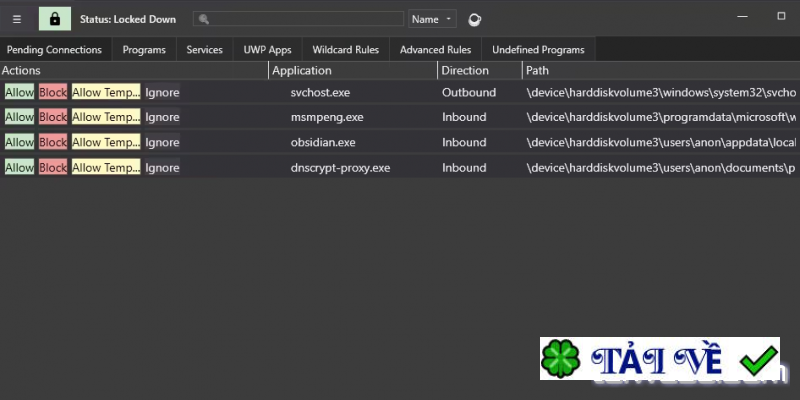Click the Path column header

coord(661,70)
